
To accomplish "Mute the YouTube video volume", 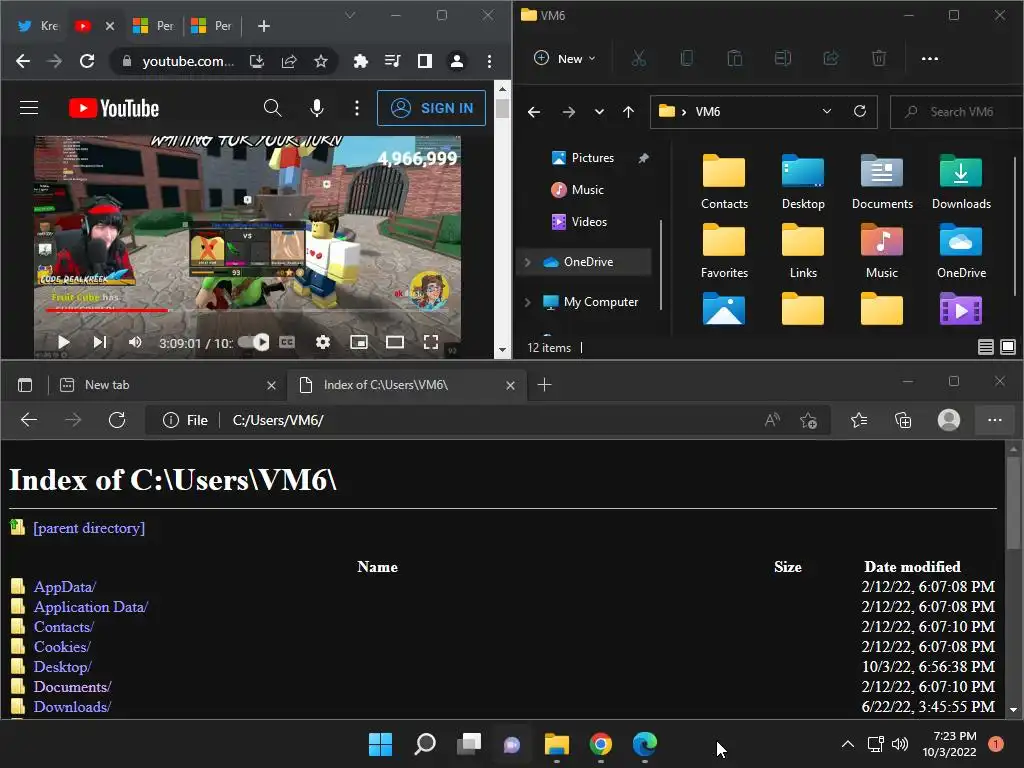I will [135, 342].
